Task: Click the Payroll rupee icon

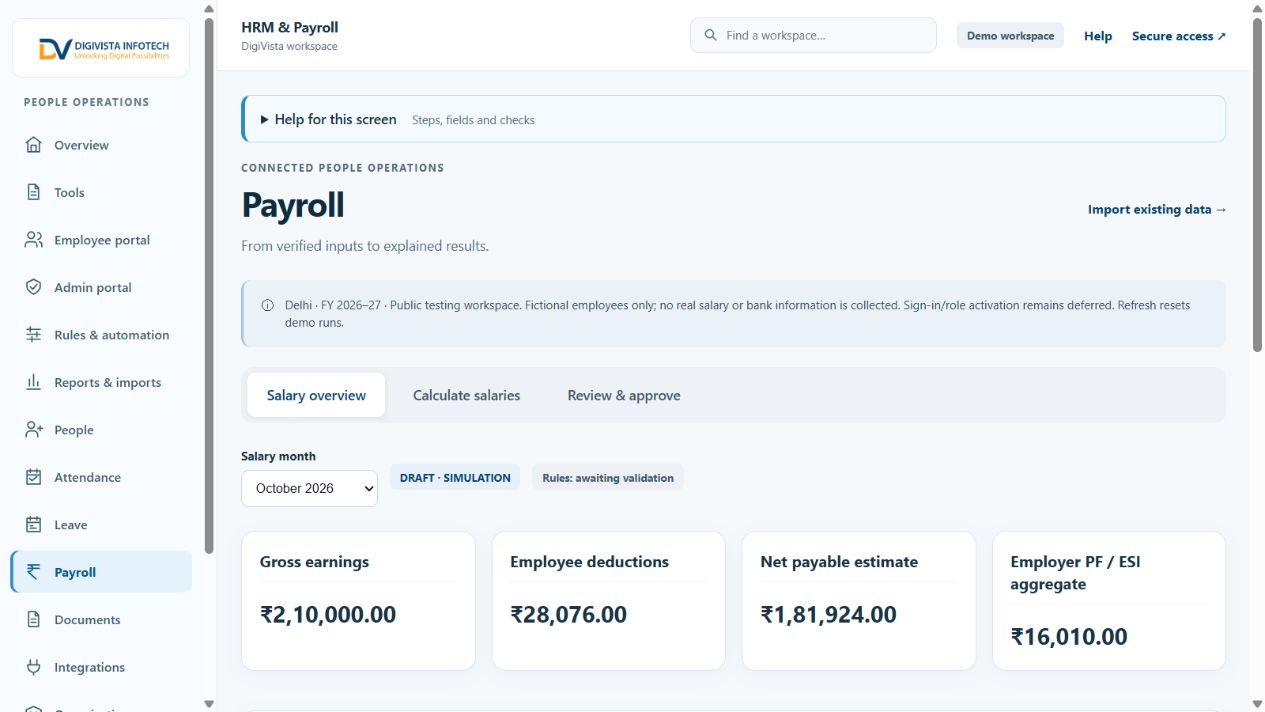Action: pos(34,572)
